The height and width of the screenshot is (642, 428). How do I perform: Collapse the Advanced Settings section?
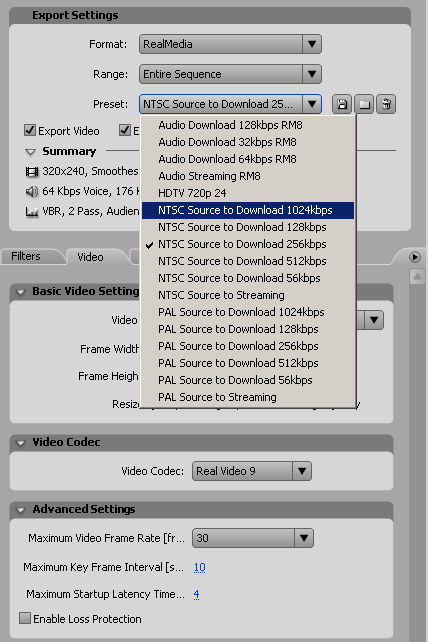[20, 510]
